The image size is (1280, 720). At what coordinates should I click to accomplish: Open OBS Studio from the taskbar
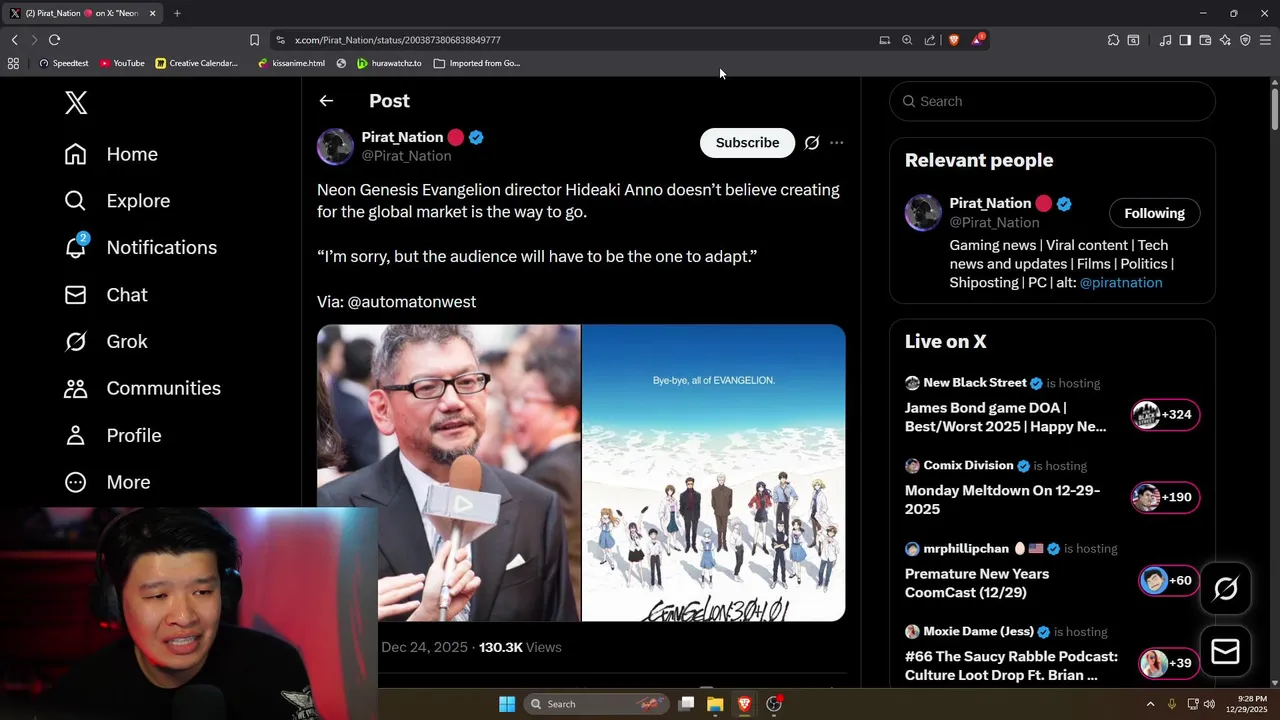click(x=774, y=704)
